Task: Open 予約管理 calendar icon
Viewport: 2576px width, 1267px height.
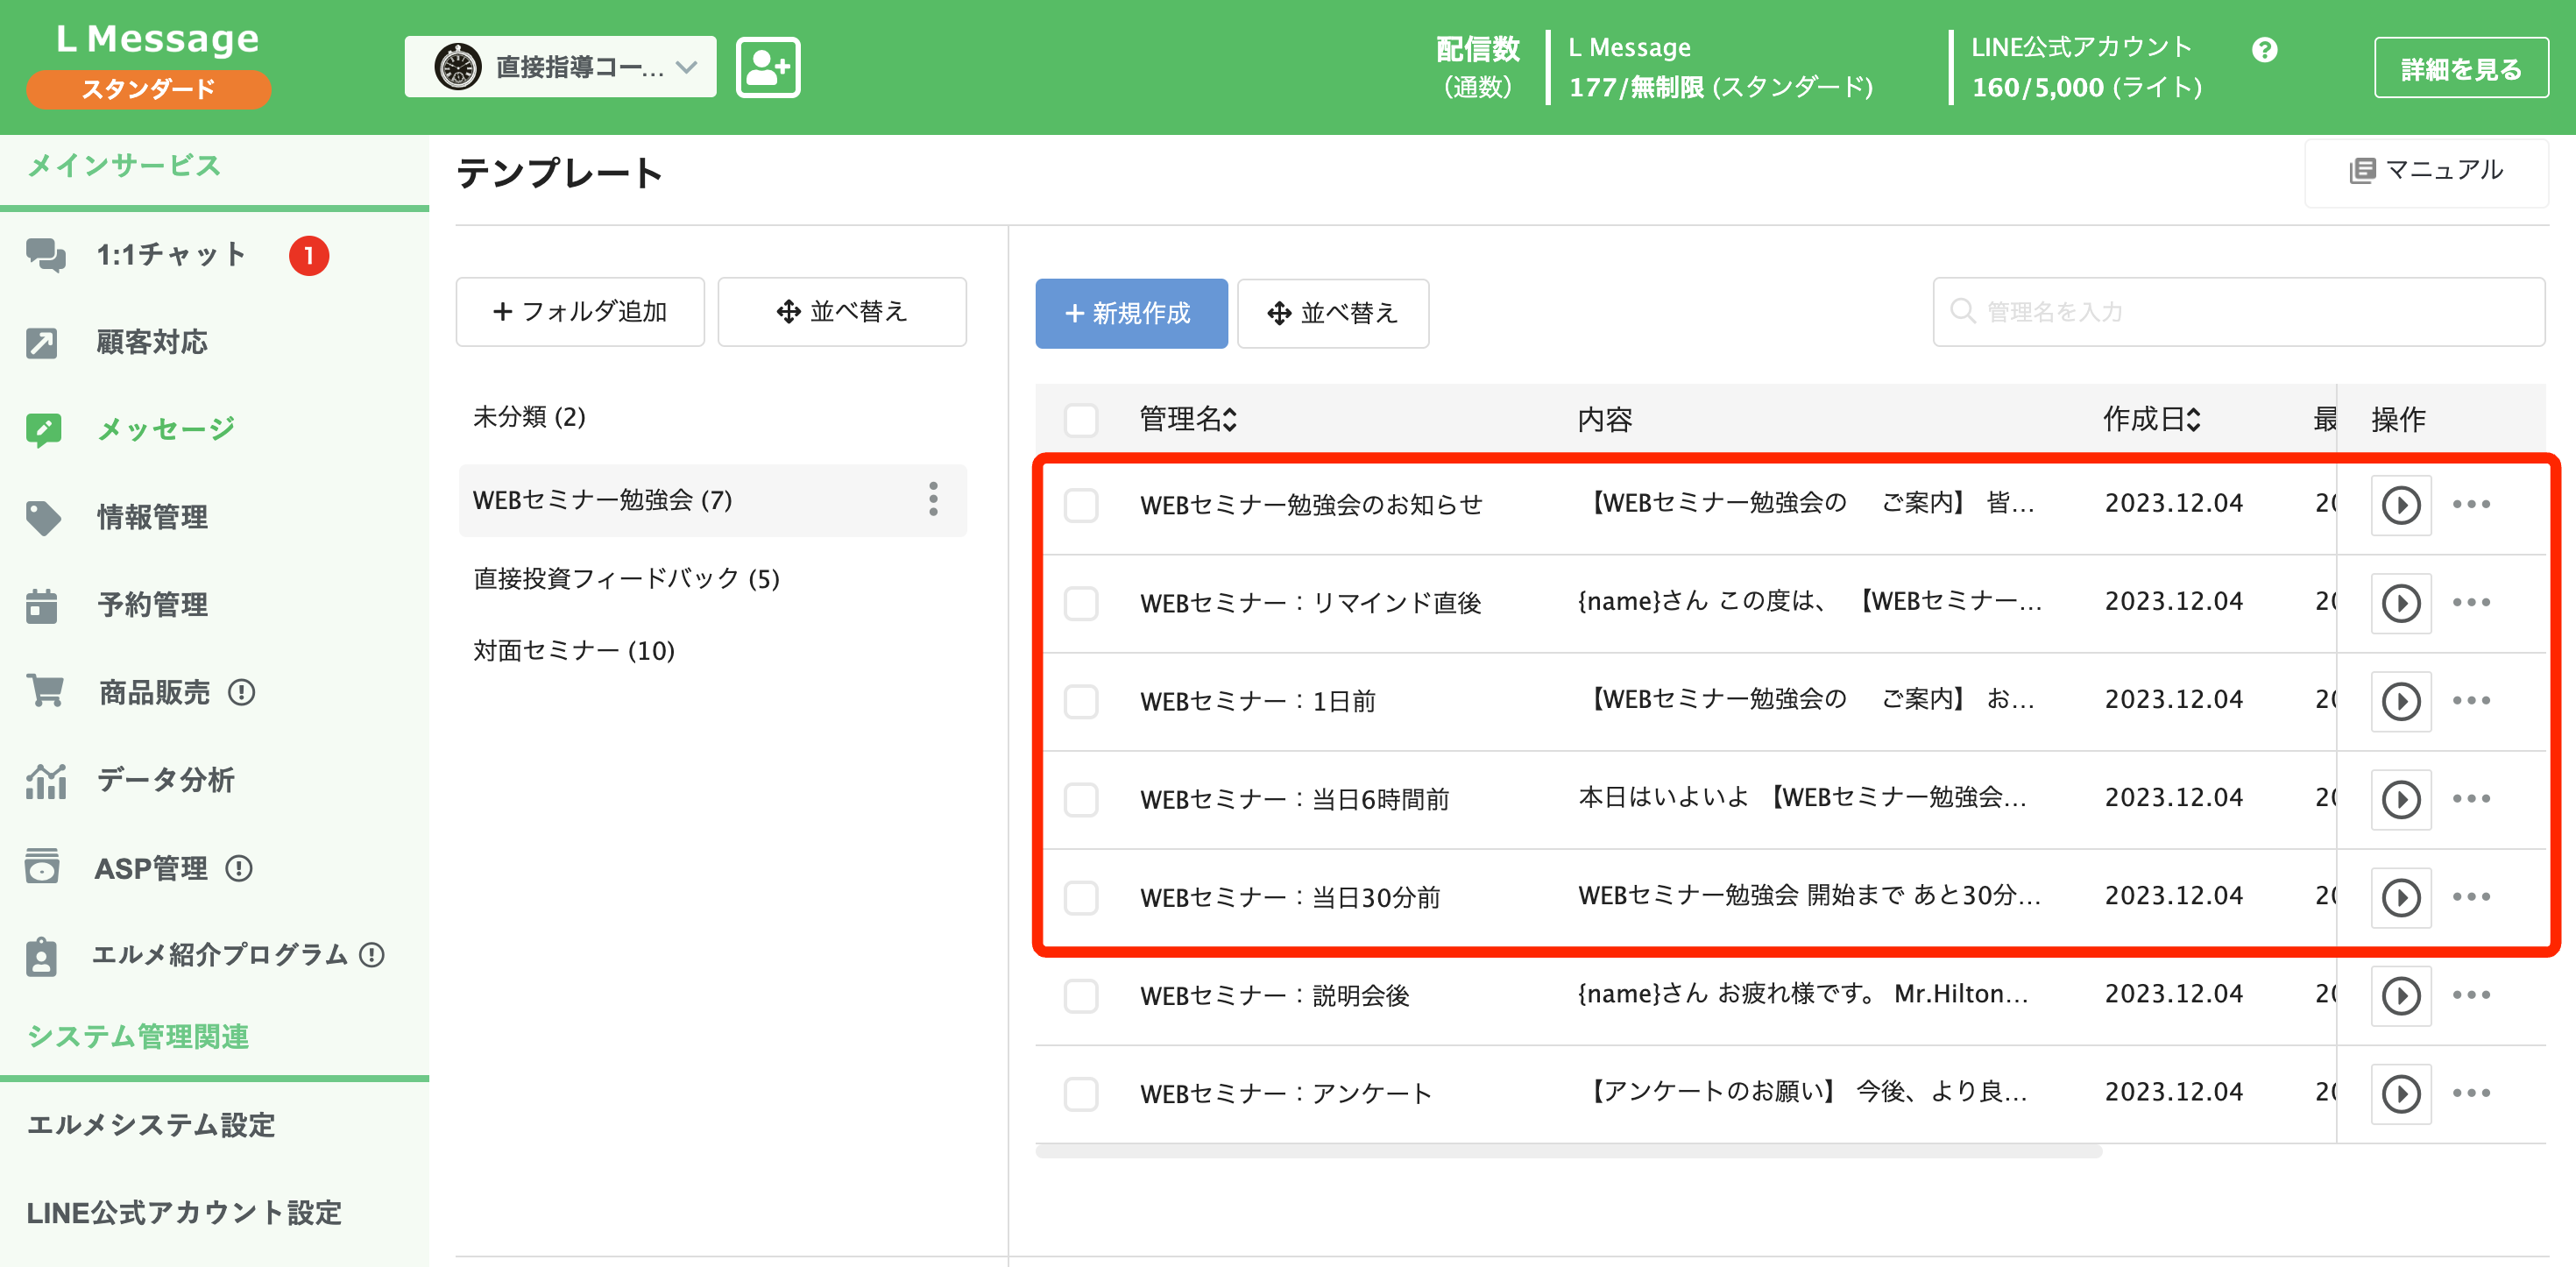Action: click(x=43, y=604)
